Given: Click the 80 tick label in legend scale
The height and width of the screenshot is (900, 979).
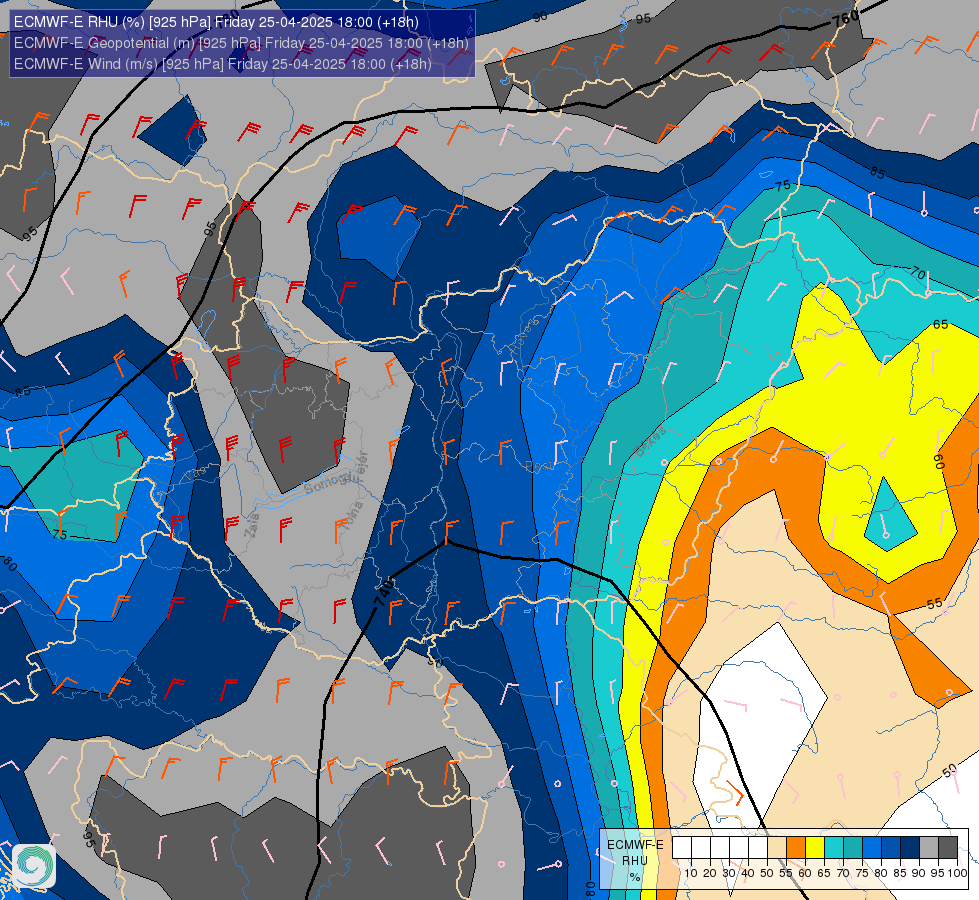Looking at the screenshot, I should (880, 873).
